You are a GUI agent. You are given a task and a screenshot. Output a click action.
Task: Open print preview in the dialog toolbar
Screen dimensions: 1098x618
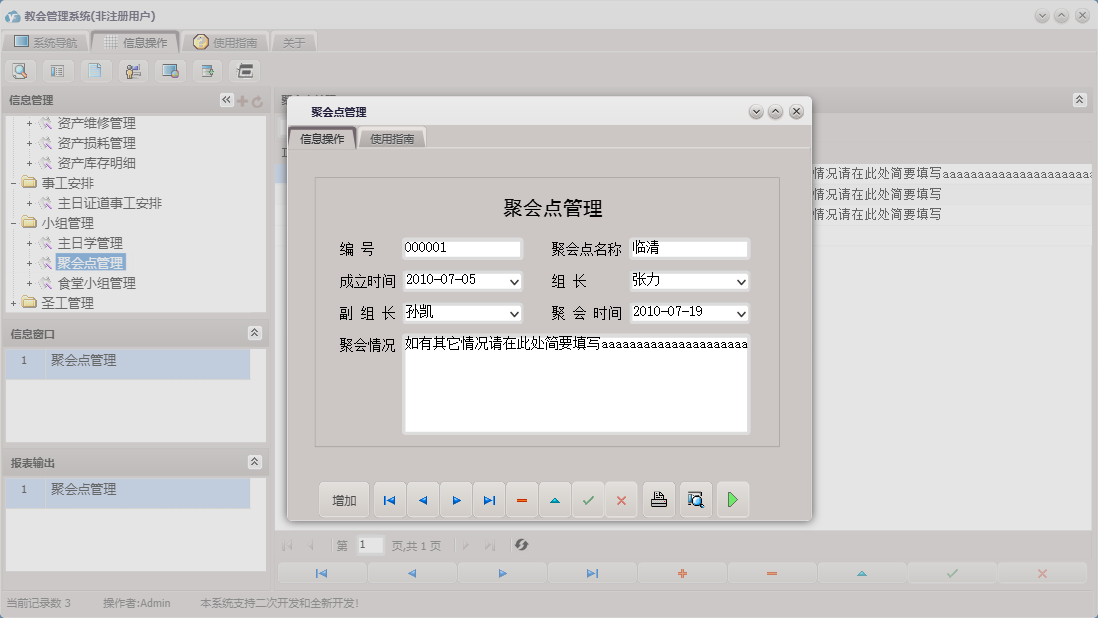point(696,499)
